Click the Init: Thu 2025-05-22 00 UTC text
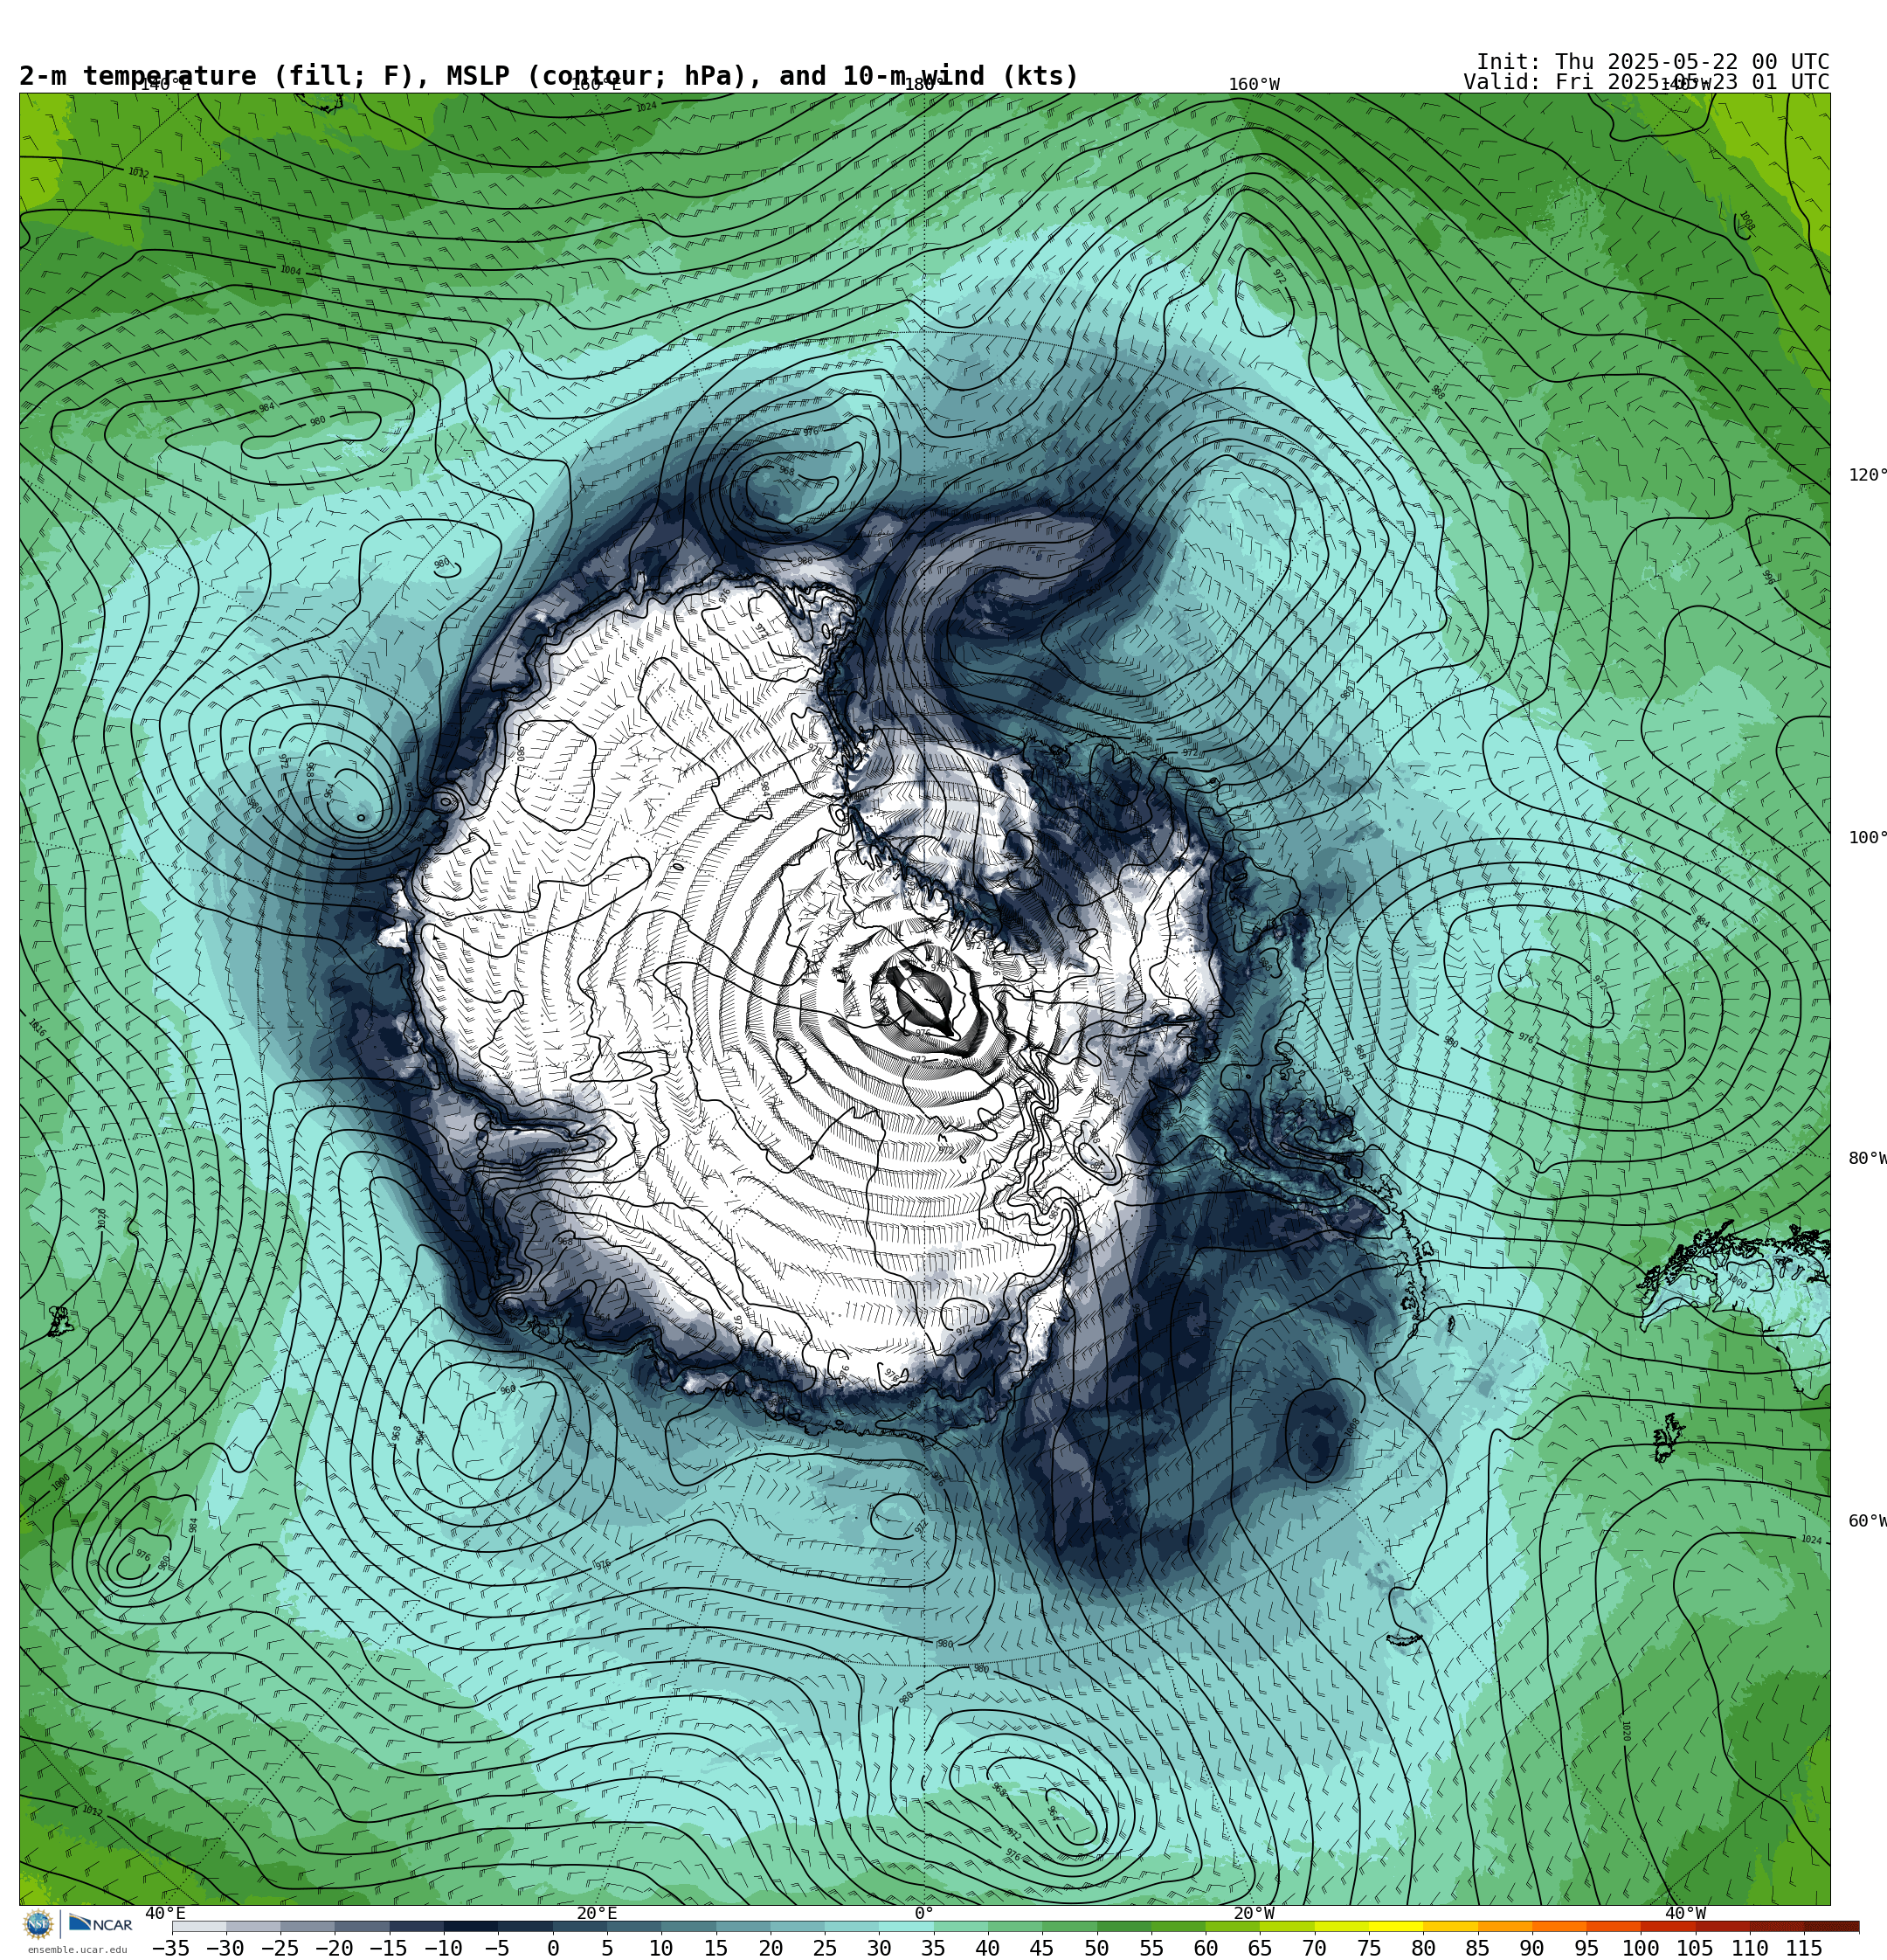The height and width of the screenshot is (1960, 1887). (x=1653, y=61)
